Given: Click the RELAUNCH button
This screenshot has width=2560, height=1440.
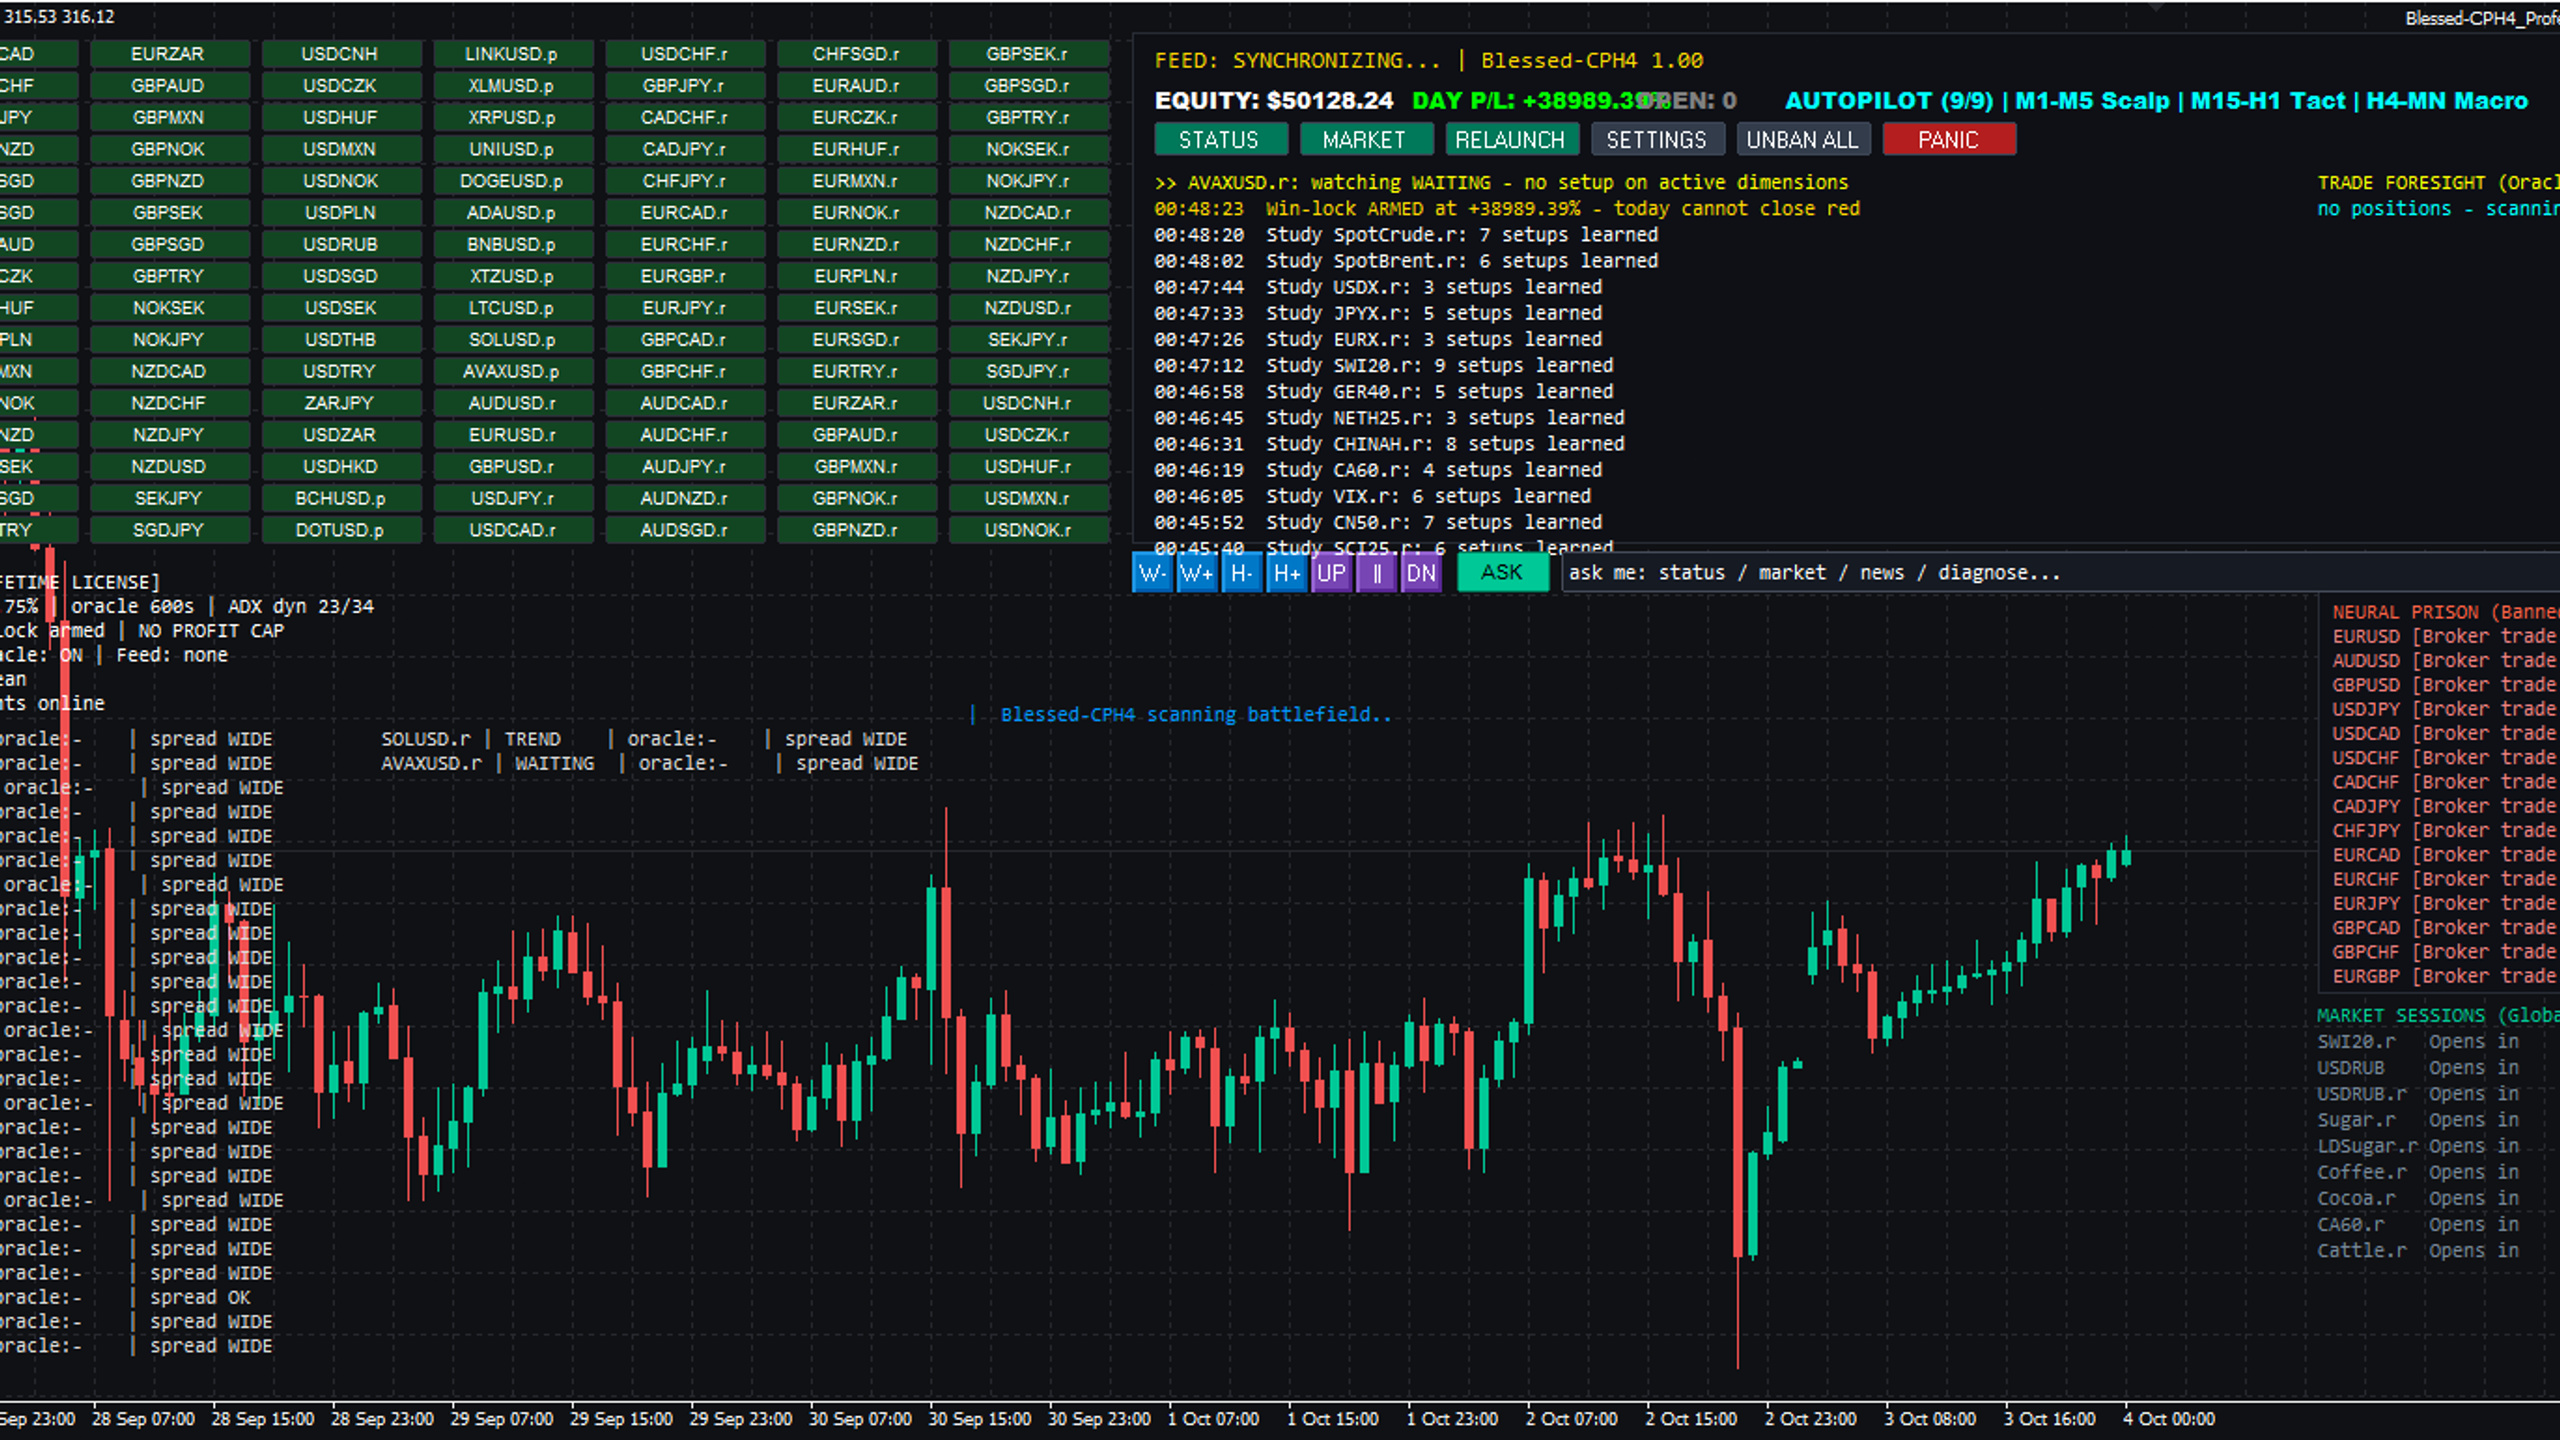Looking at the screenshot, I should coord(1511,140).
